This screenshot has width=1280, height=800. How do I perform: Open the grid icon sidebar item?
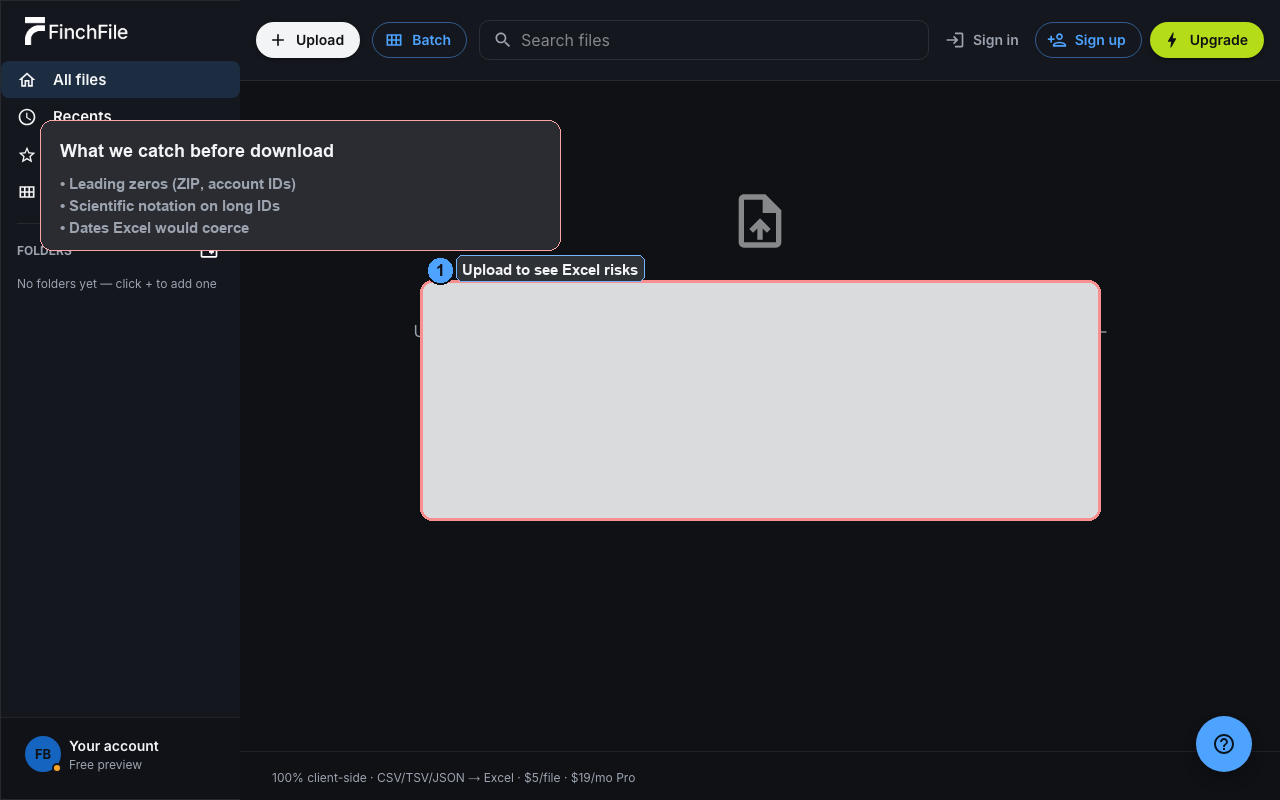(27, 192)
